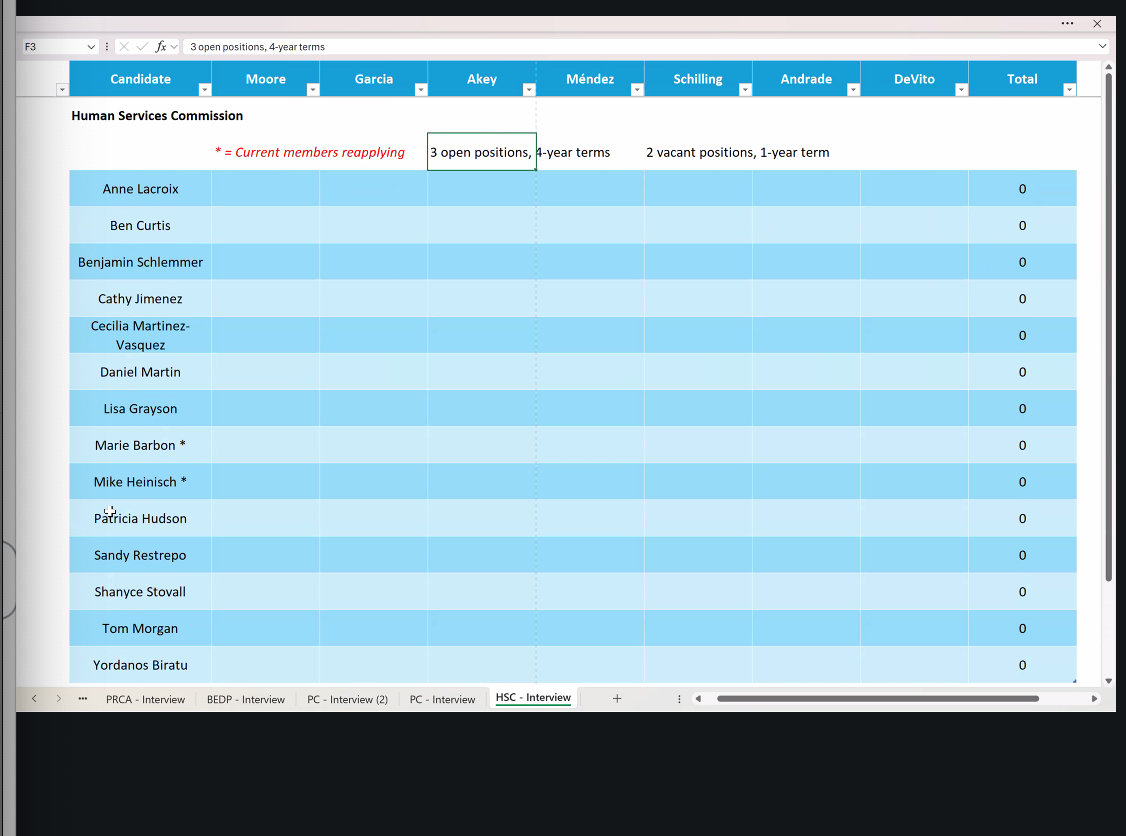Switch to the BEDP - Interview sheet tab
This screenshot has height=836, width=1126.
click(246, 699)
